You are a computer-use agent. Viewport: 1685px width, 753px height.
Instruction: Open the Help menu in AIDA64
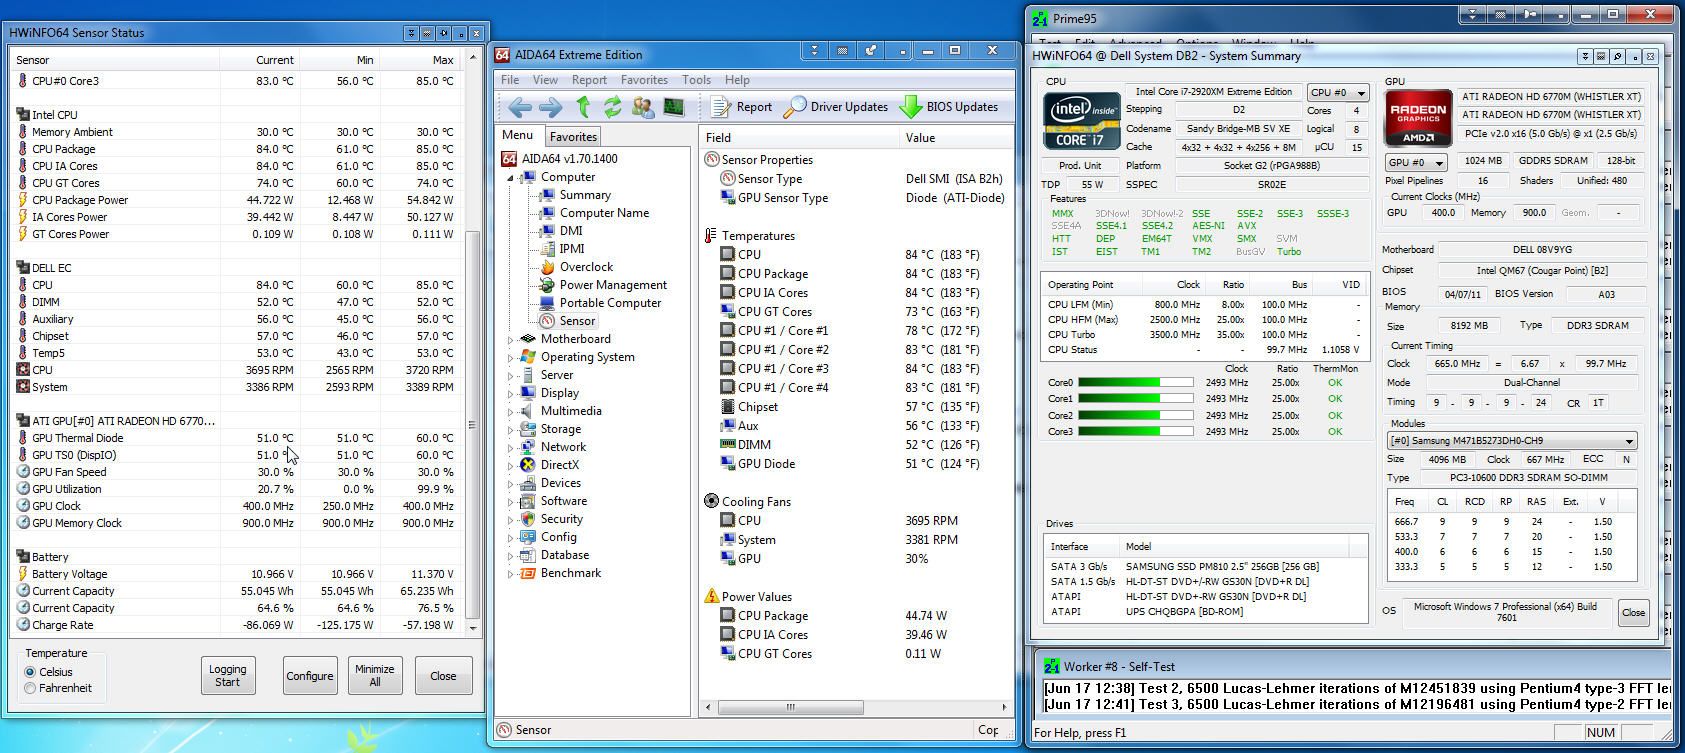[737, 80]
